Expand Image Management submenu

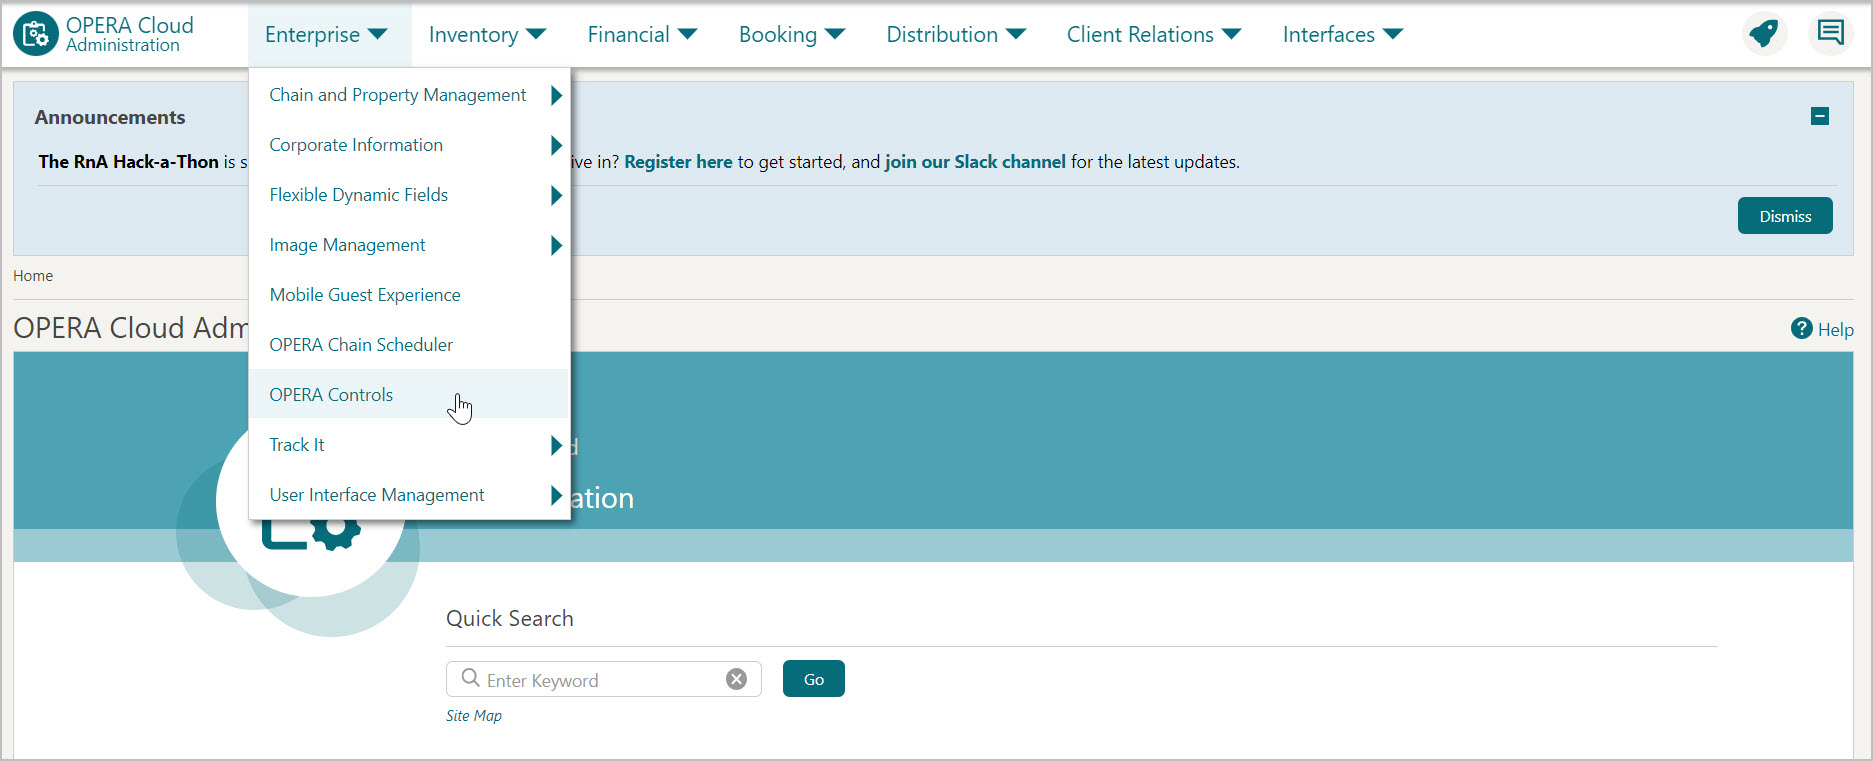coord(410,245)
